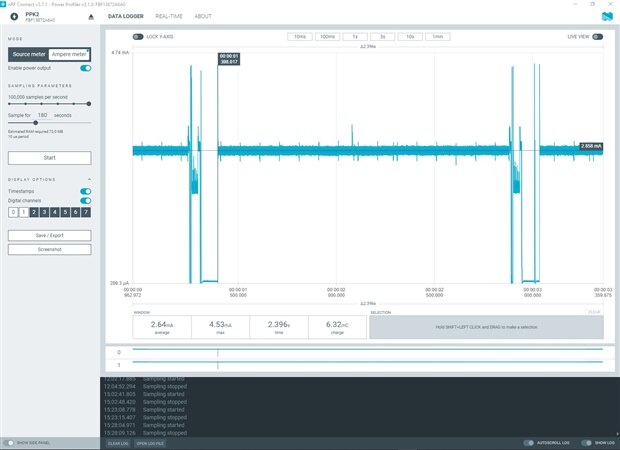Disable the Enable power output switch
The height and width of the screenshot is (450, 620).
point(85,68)
